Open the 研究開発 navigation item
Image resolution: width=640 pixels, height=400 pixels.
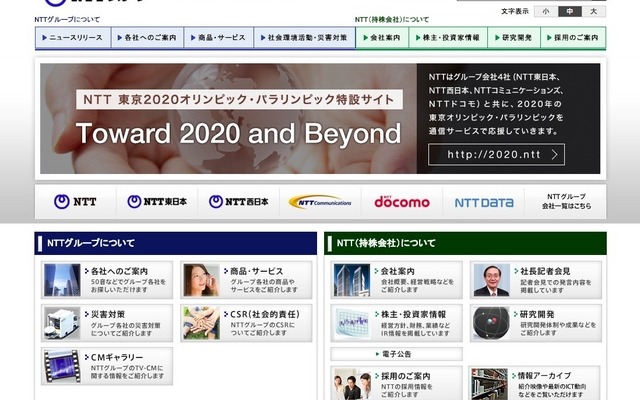514,38
